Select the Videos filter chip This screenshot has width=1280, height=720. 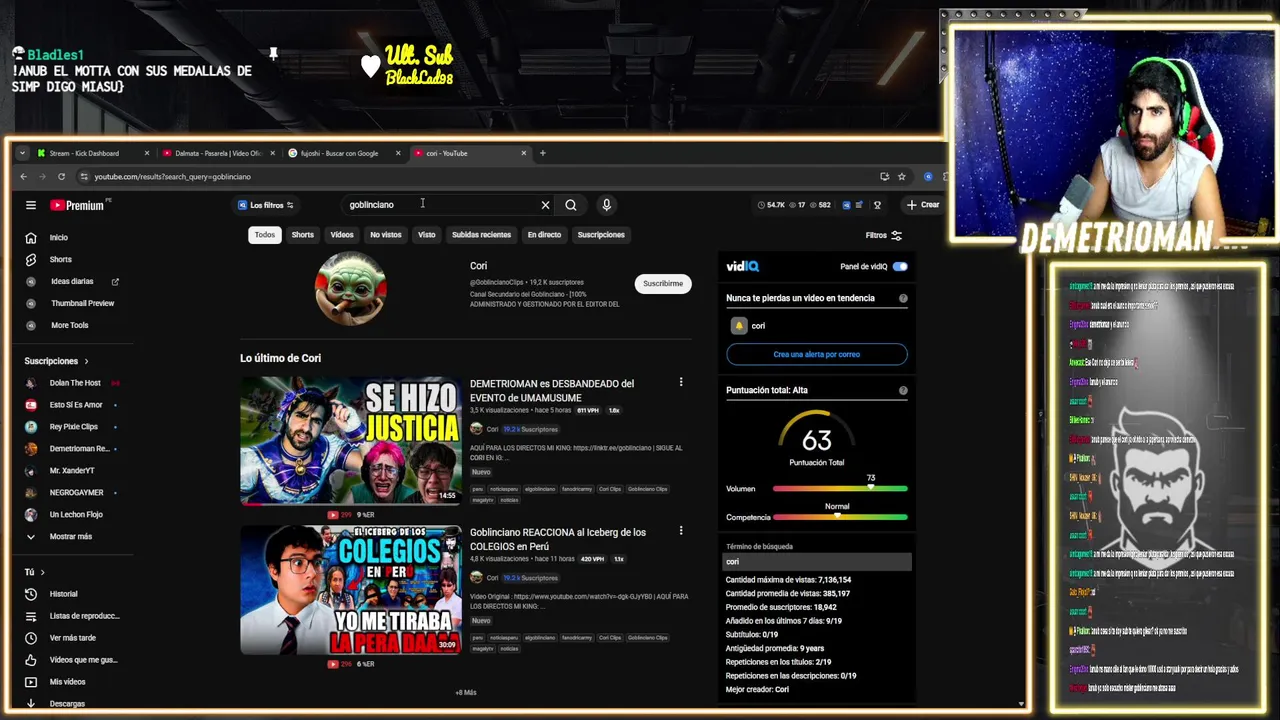click(x=342, y=235)
